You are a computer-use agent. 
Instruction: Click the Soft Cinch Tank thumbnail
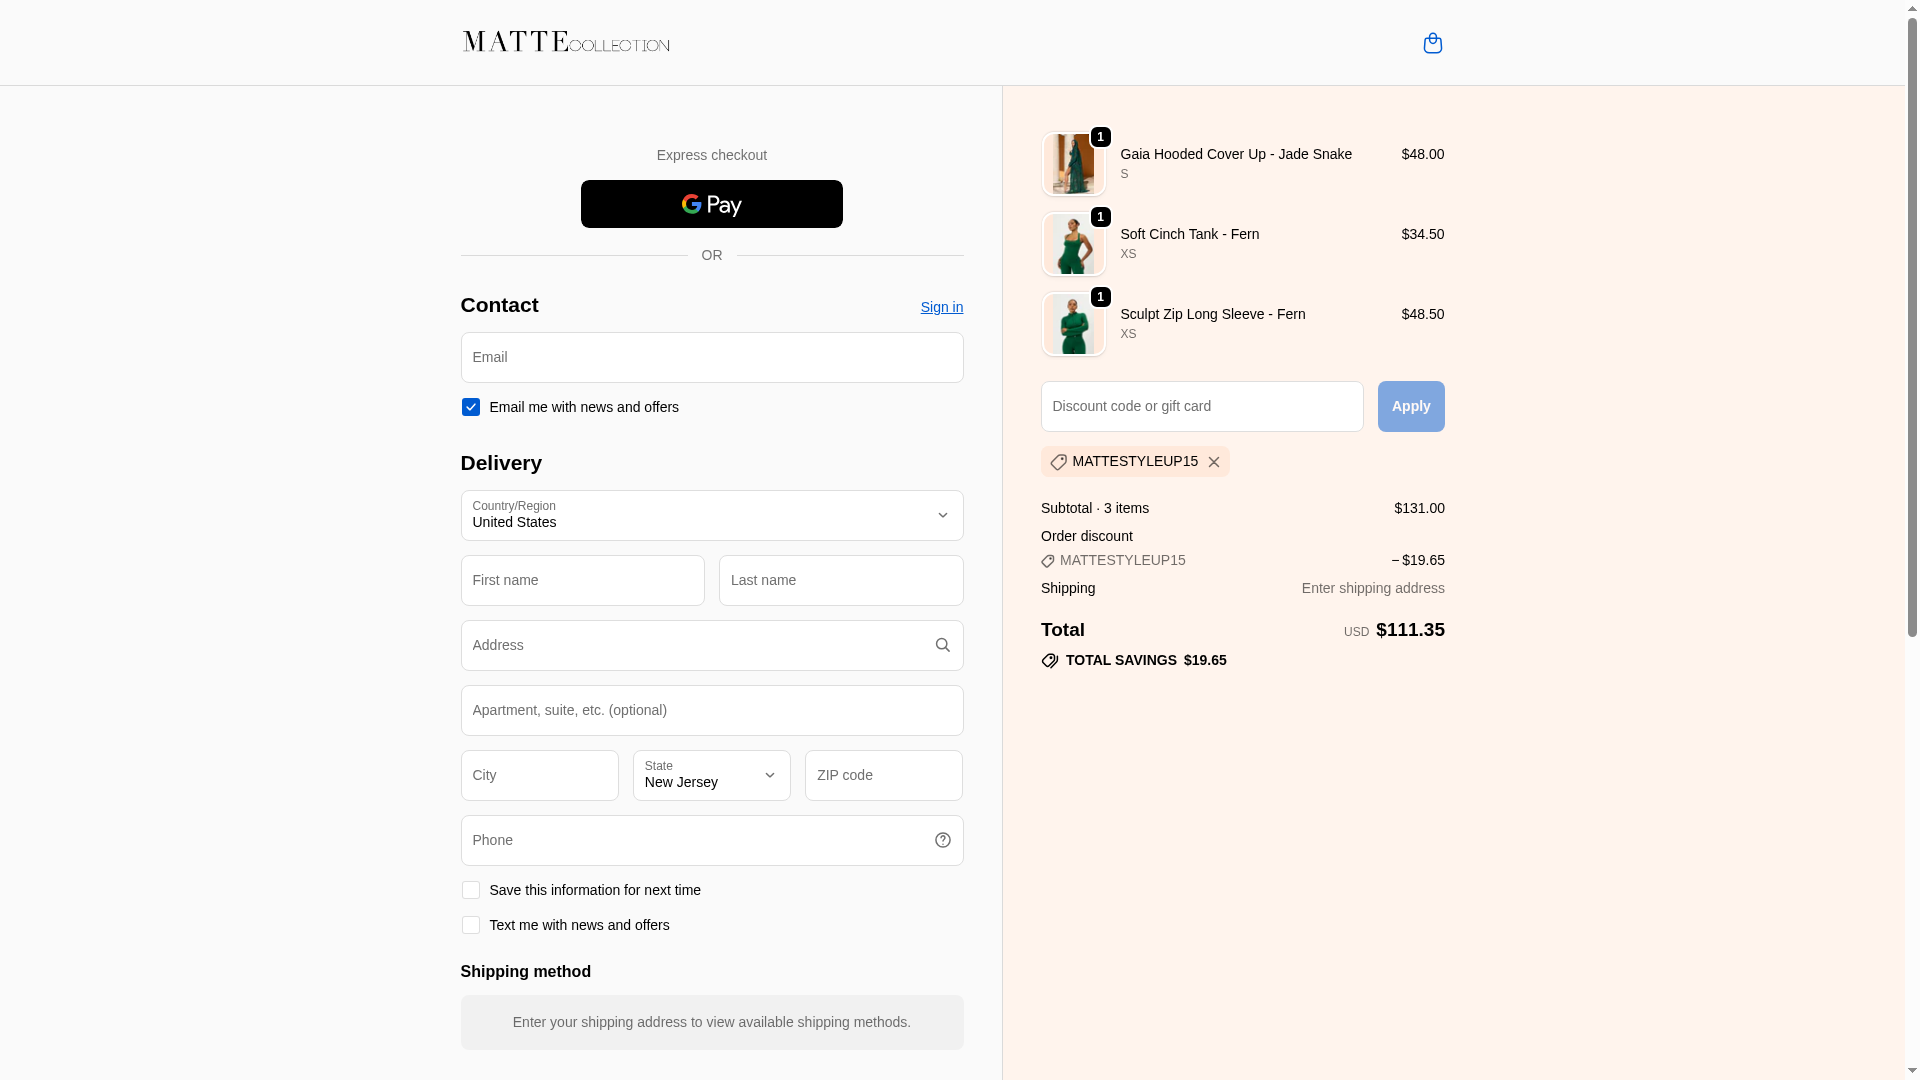(x=1073, y=244)
